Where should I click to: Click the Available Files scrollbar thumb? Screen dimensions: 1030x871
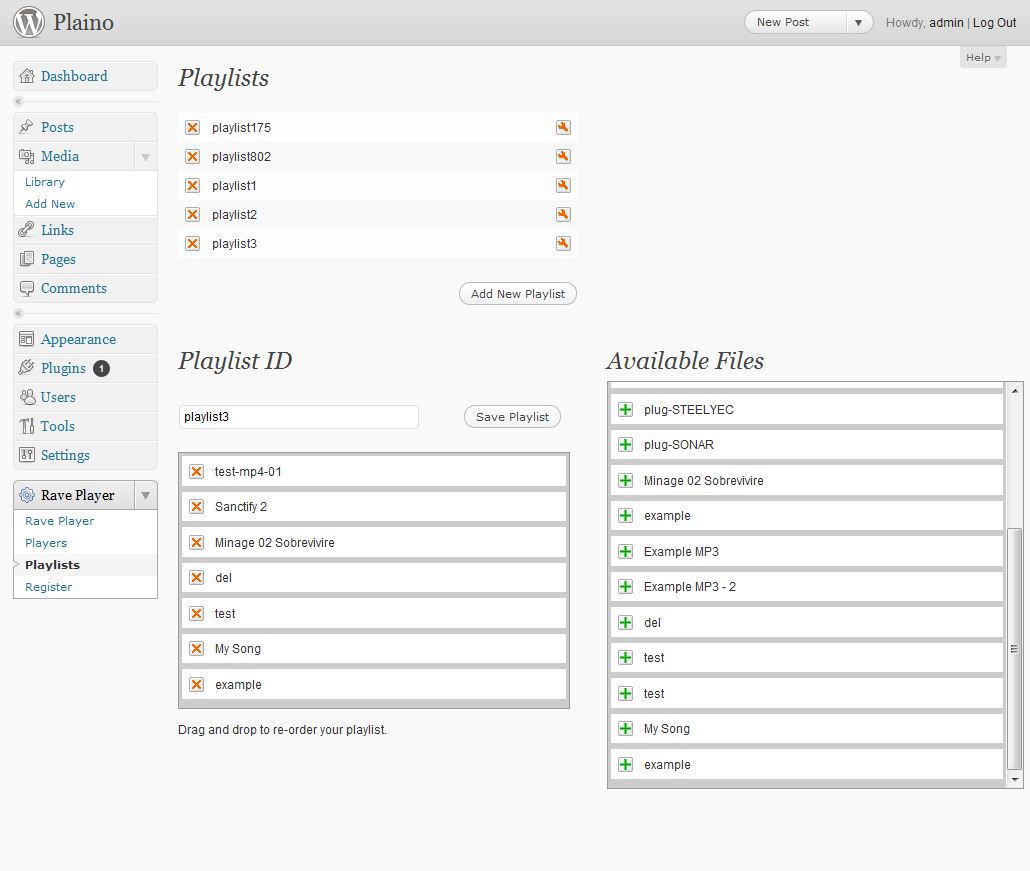1015,648
